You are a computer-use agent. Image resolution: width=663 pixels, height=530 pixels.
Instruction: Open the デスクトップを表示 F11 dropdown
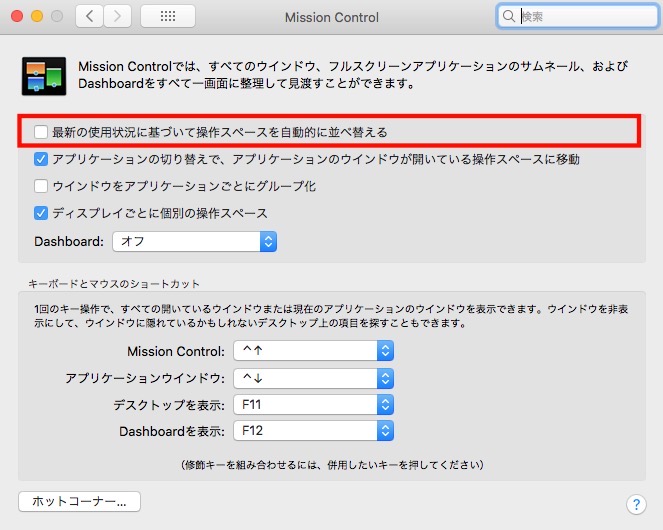tap(313, 405)
